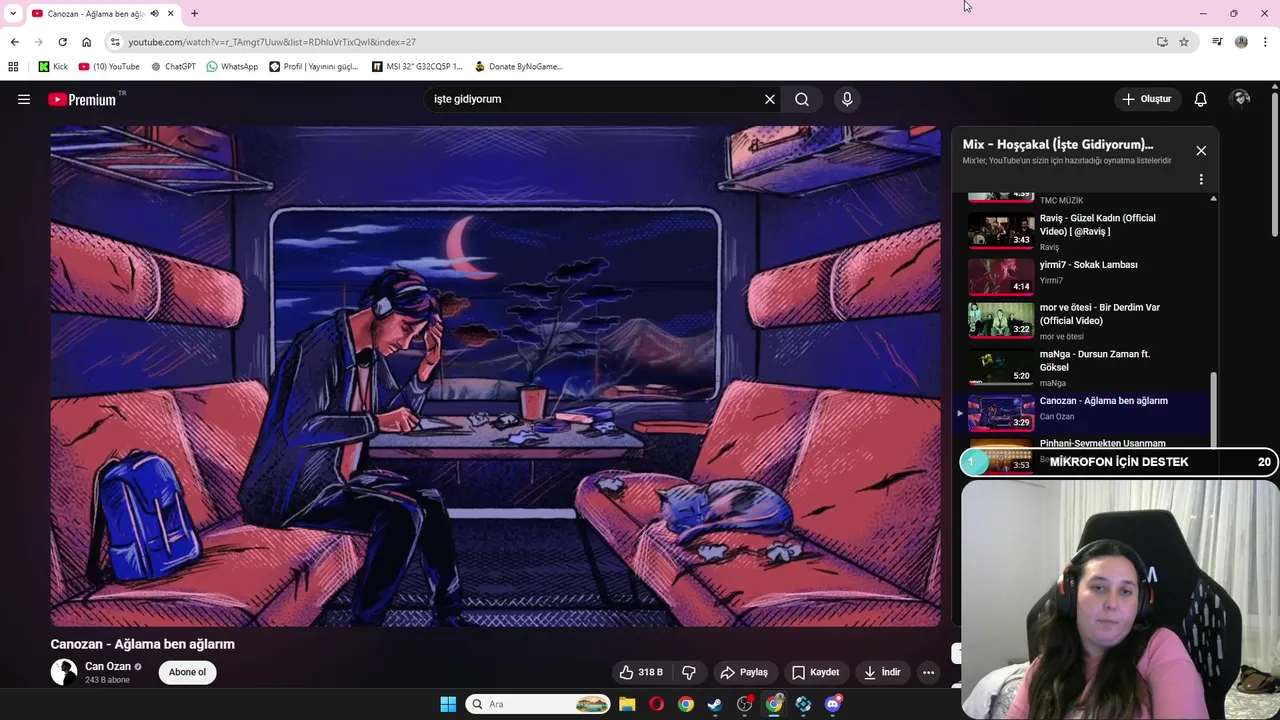This screenshot has width=1280, height=720.
Task: Open Chrome profile avatar
Action: (x=1241, y=42)
